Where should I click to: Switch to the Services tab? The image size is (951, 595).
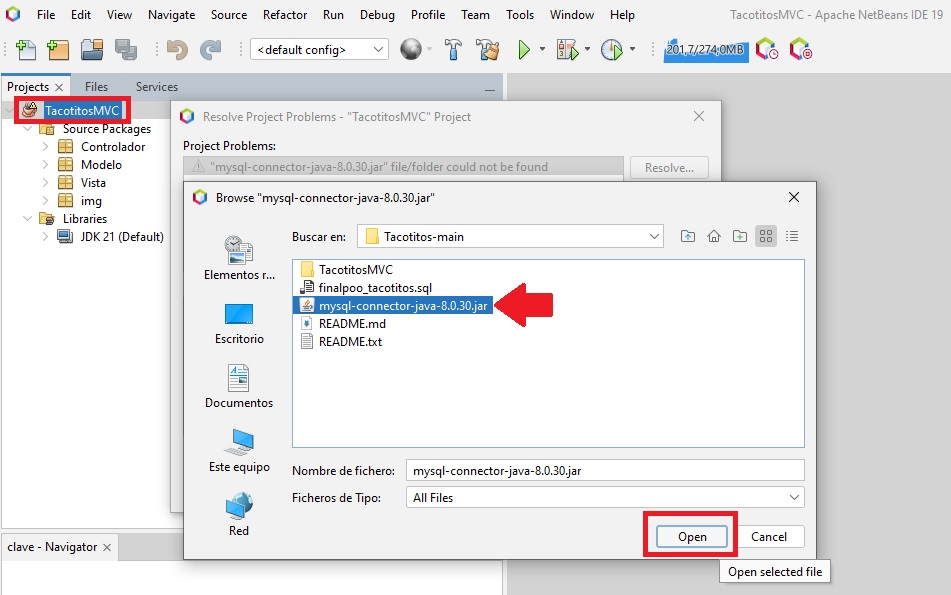click(156, 87)
